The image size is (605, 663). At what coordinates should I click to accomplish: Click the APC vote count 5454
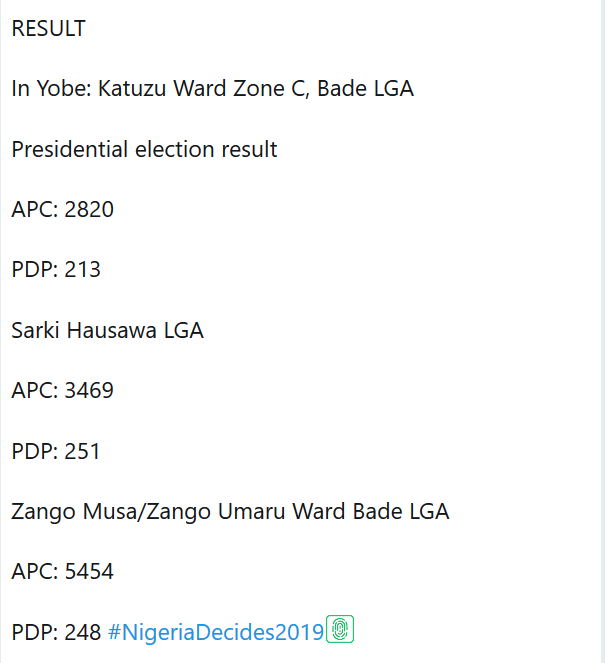tap(89, 571)
